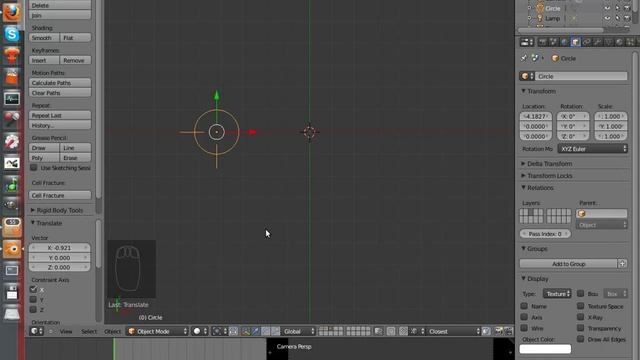Open the display Type Texture dropdown

tap(557, 294)
